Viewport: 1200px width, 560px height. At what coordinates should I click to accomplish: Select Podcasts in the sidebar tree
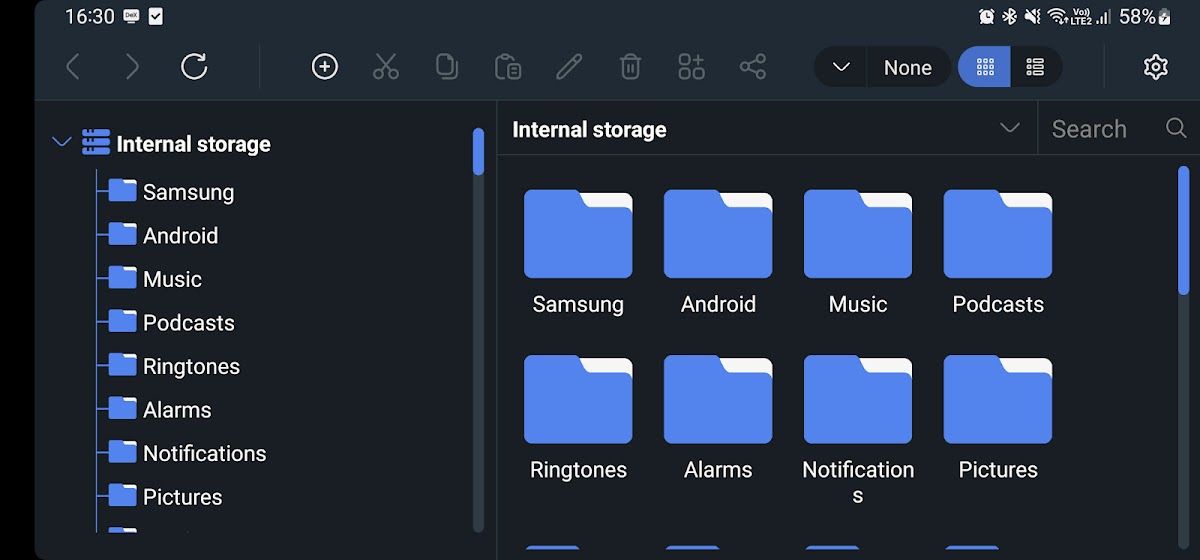click(188, 322)
